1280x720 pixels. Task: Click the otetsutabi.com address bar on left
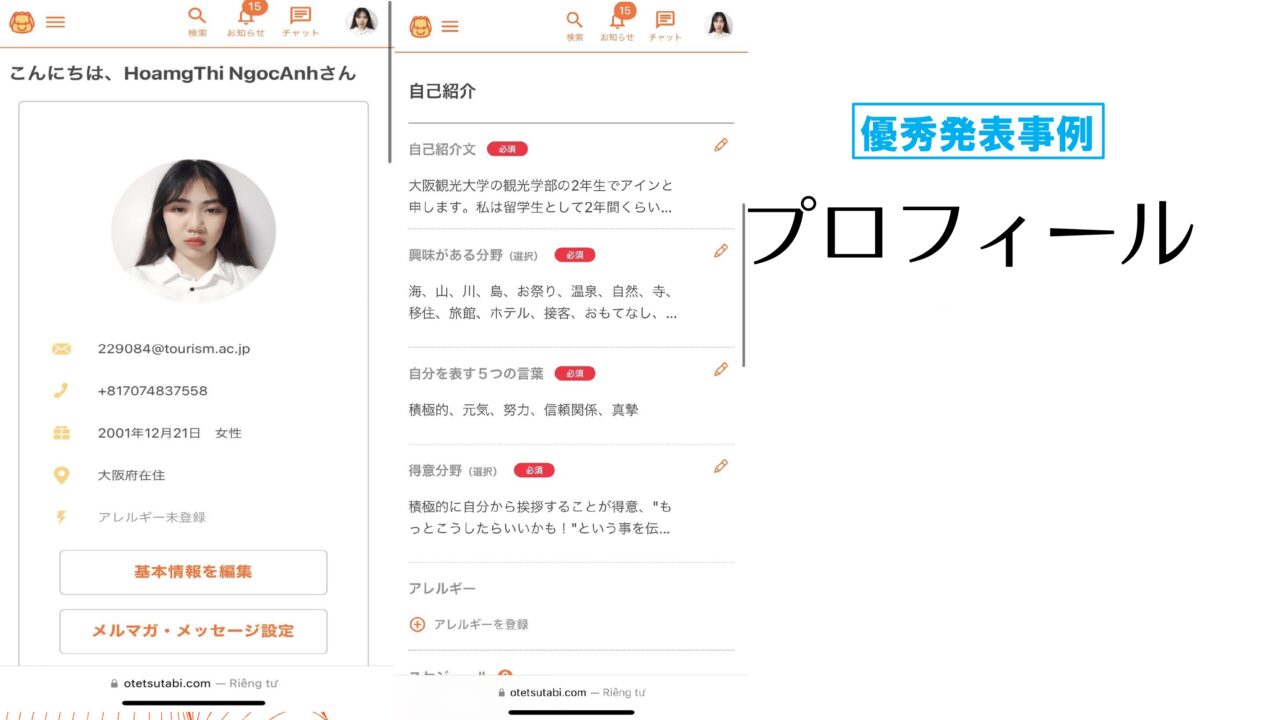193,683
